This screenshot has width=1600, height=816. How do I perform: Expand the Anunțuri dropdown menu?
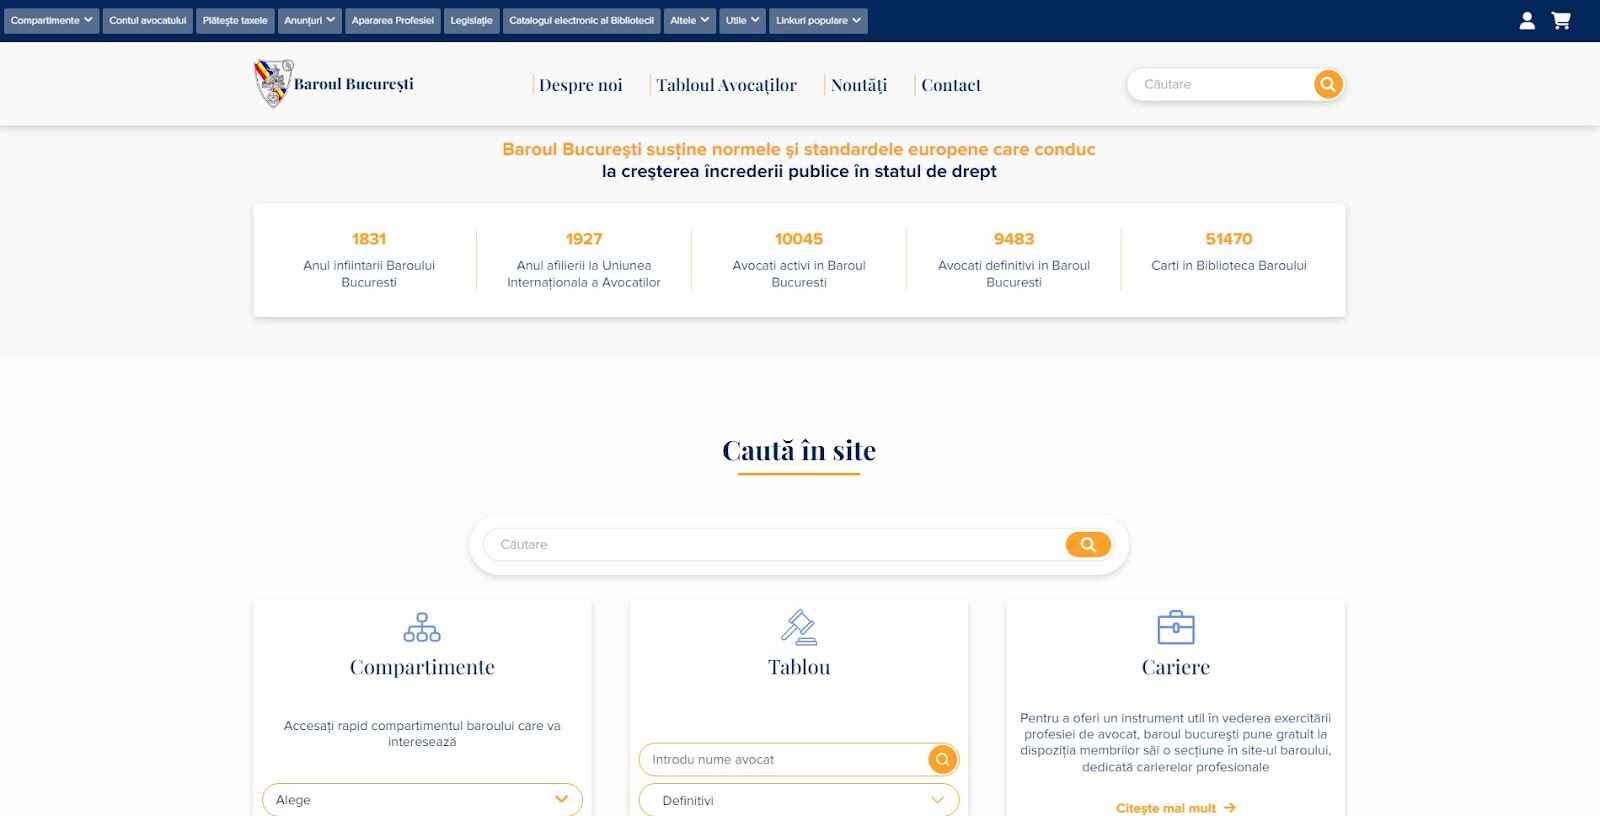pyautogui.click(x=309, y=21)
